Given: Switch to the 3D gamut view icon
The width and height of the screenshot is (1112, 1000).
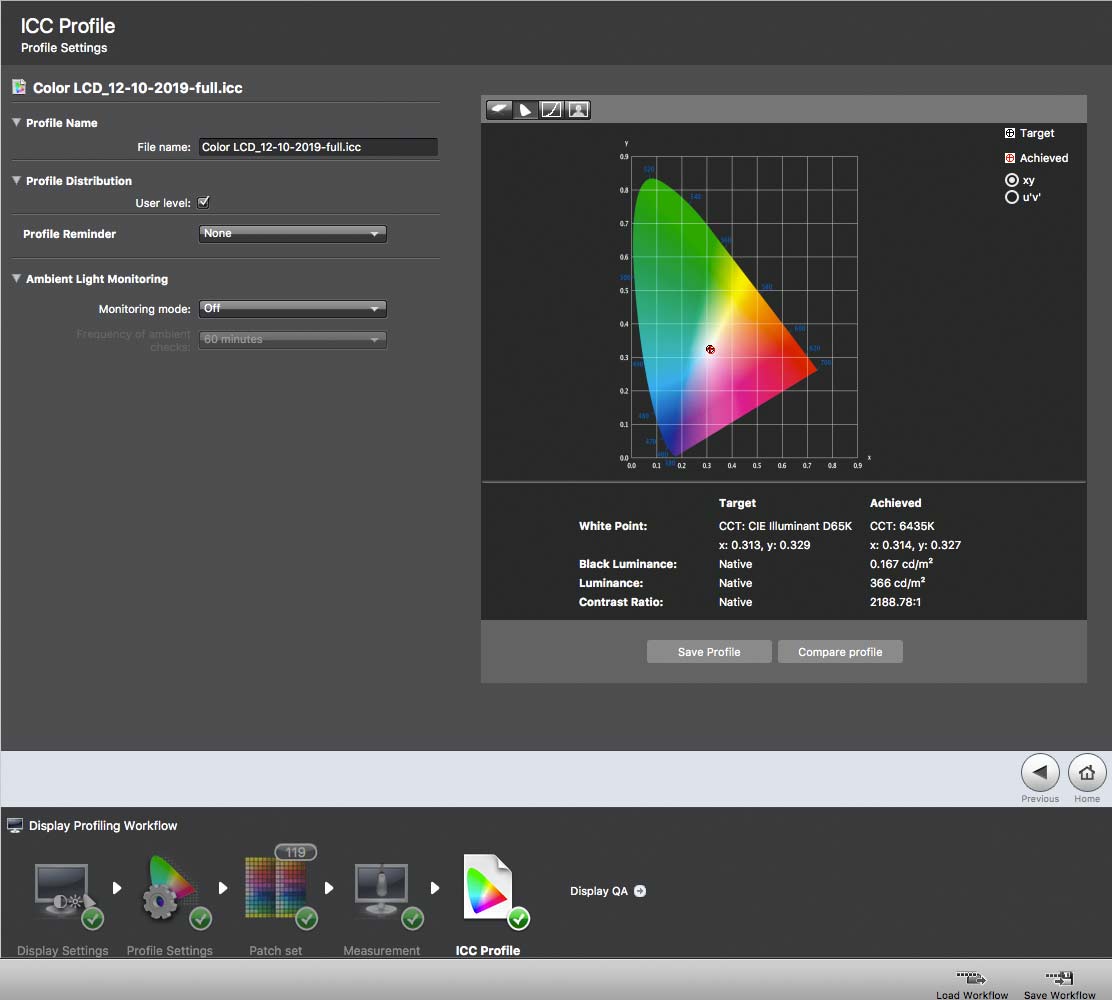Looking at the screenshot, I should pos(499,110).
